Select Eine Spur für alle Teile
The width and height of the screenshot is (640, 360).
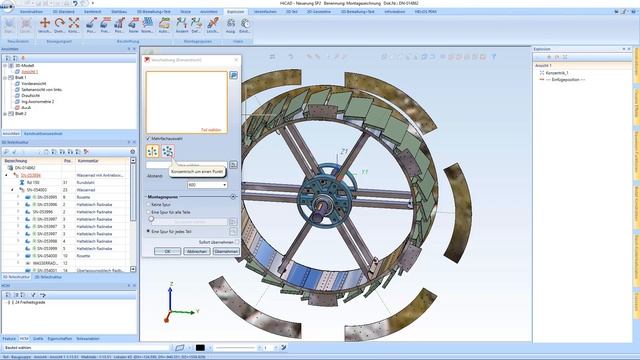[148, 212]
